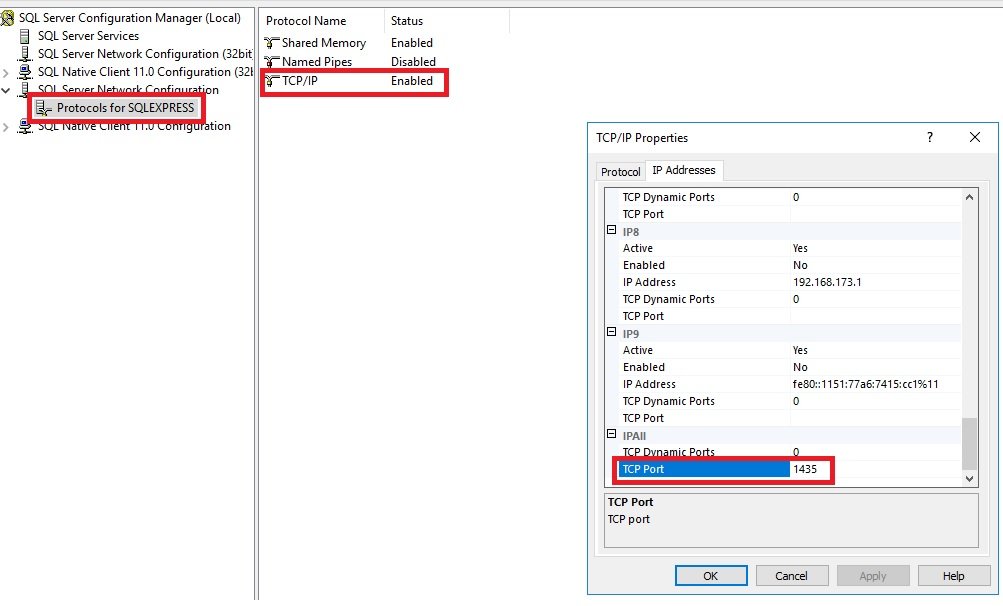
Task: Click the Cancel button
Action: click(791, 576)
